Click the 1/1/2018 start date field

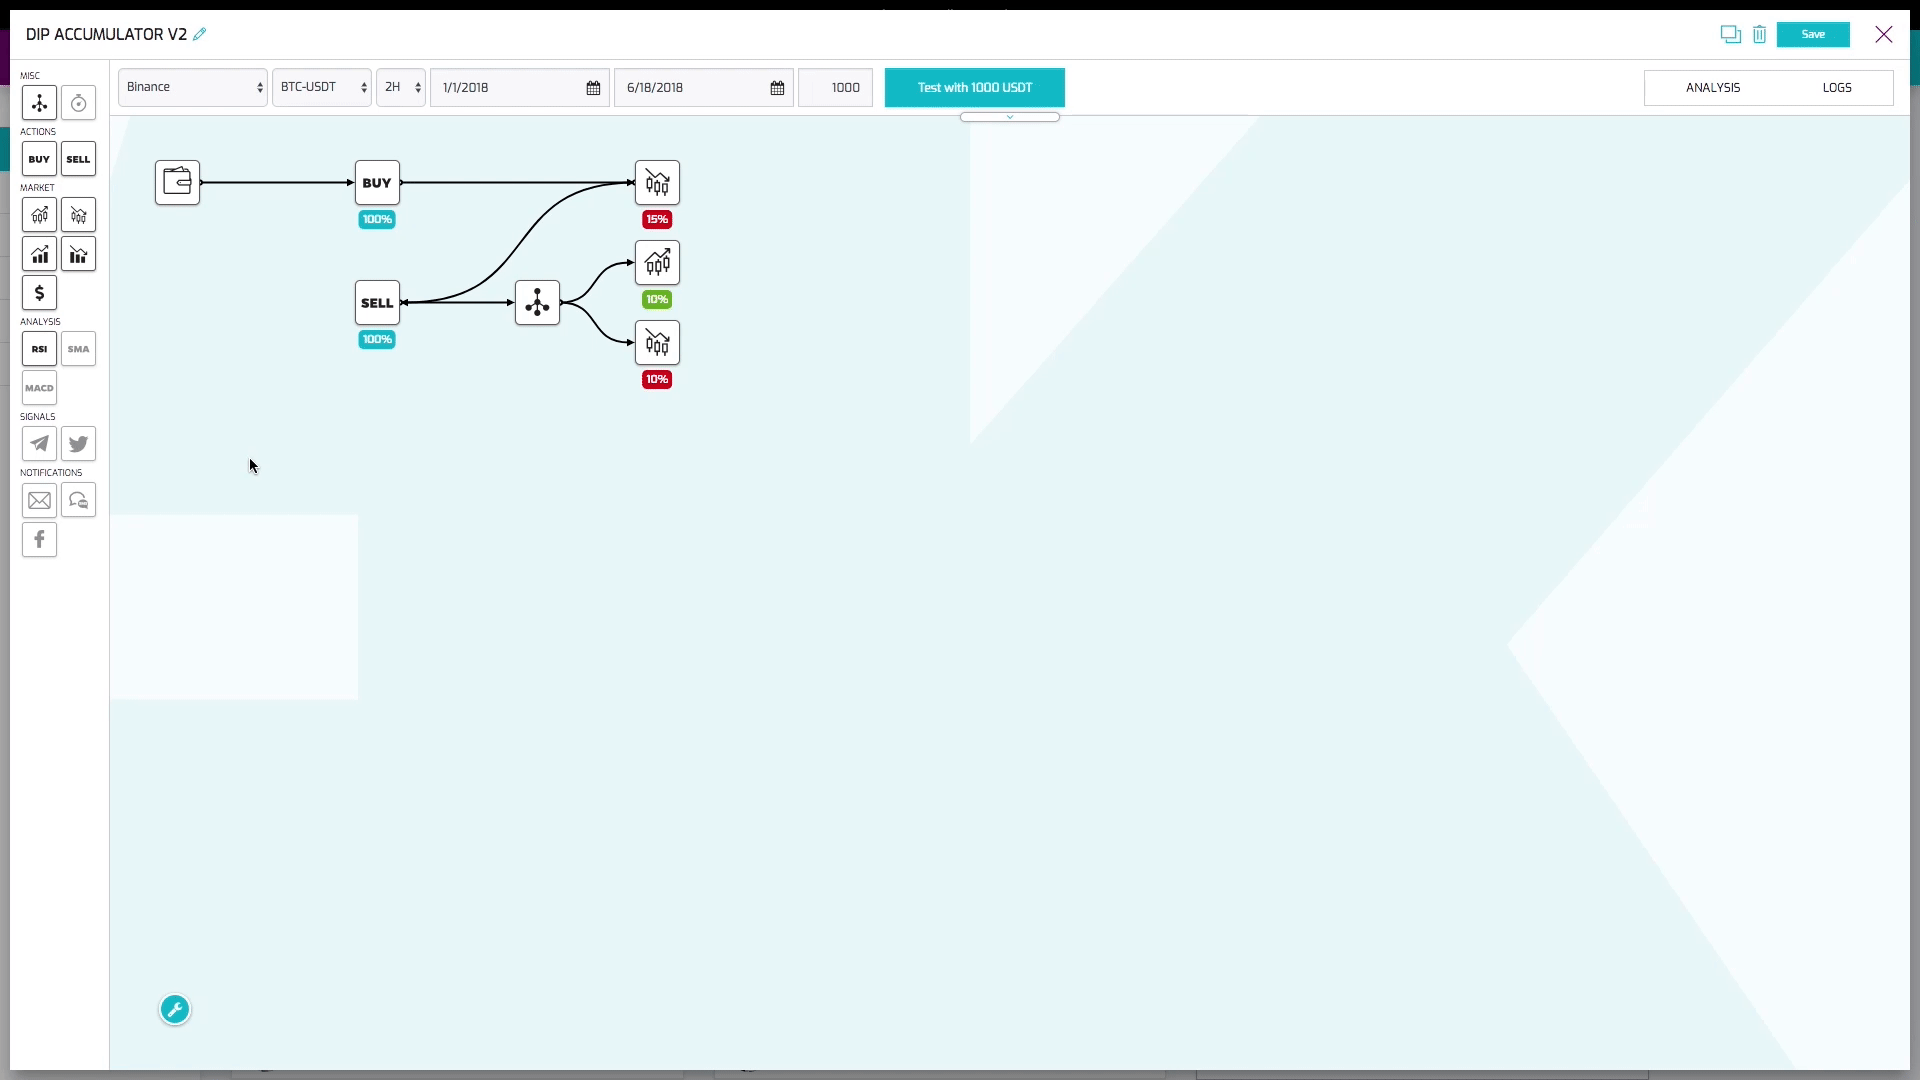coord(520,88)
